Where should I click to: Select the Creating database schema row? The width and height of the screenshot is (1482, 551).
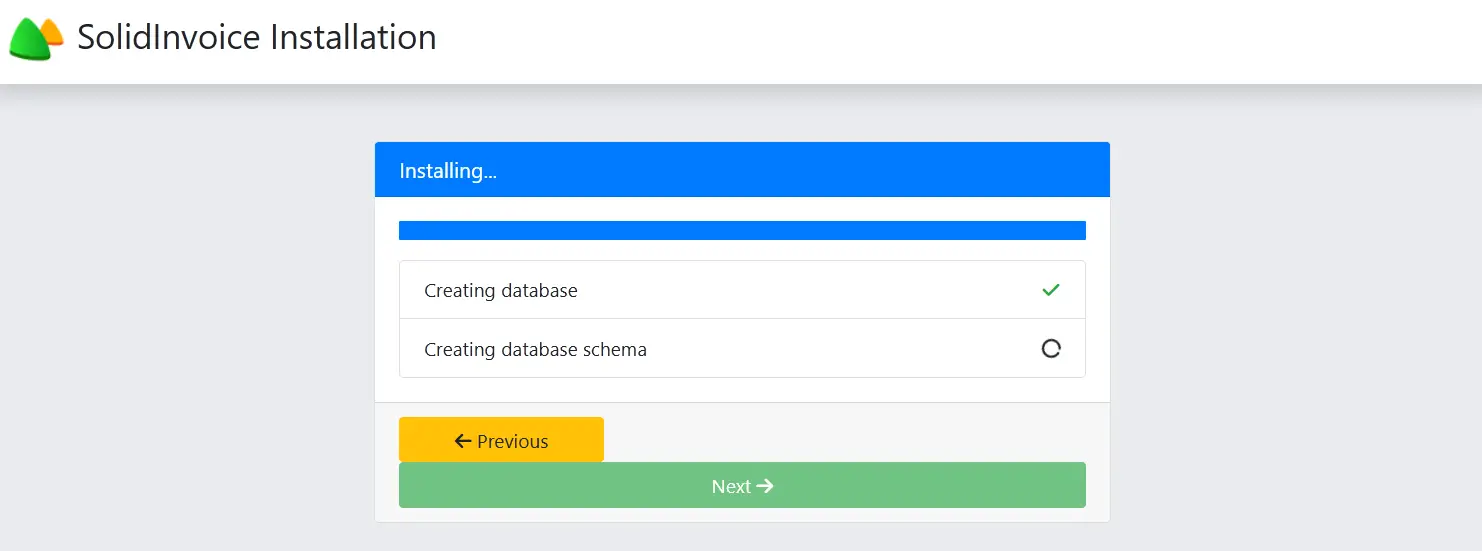[742, 349]
